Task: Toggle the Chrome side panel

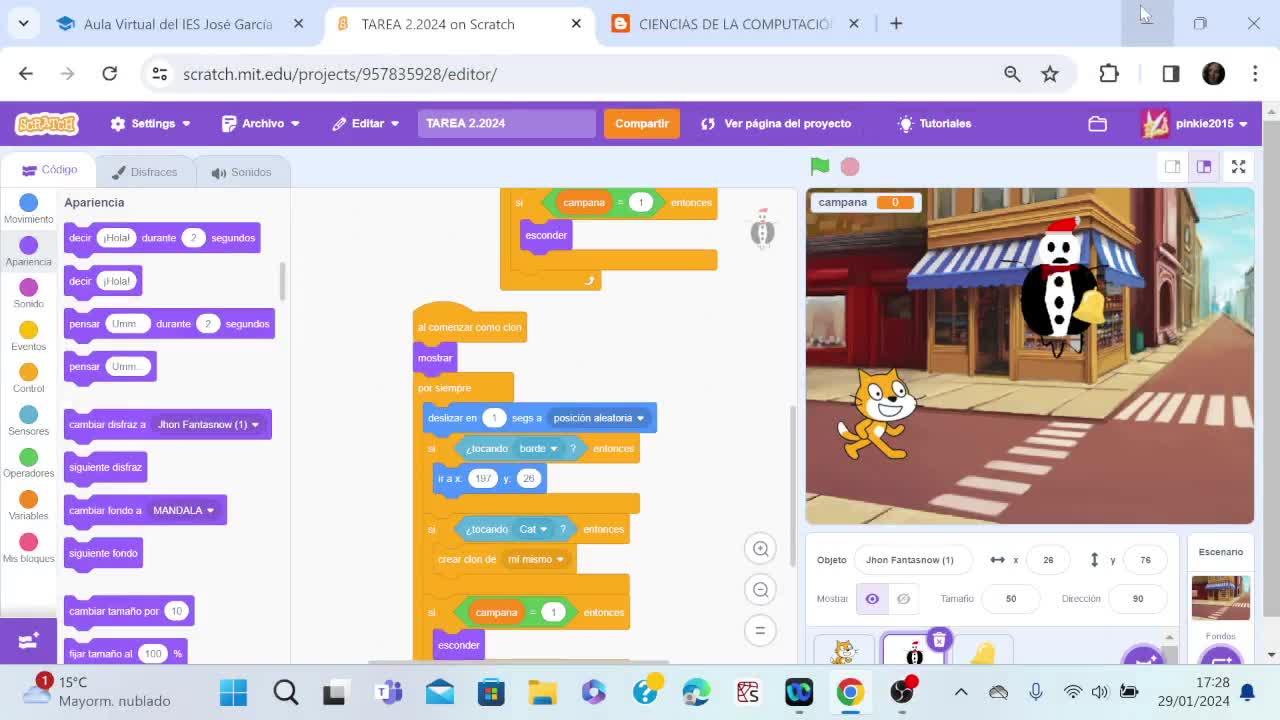Action: (1171, 74)
